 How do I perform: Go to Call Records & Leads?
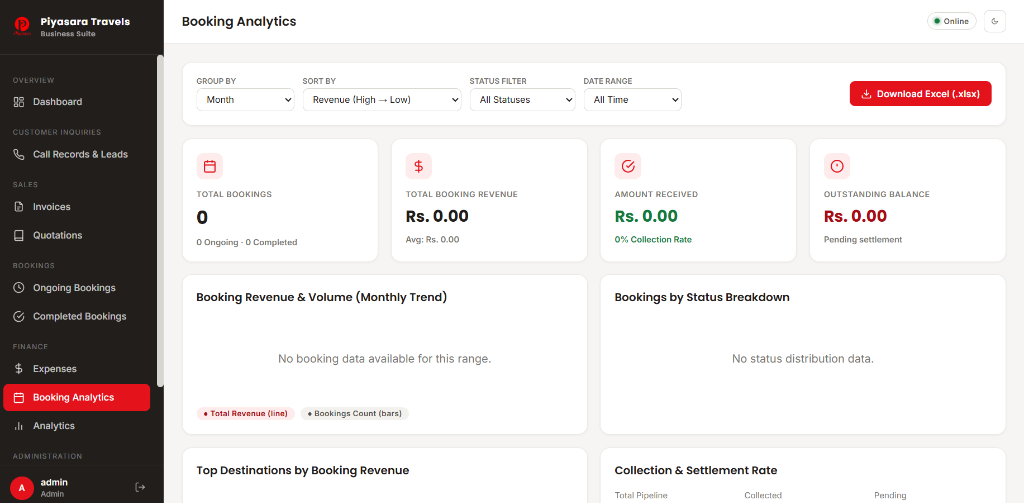[x=76, y=155]
